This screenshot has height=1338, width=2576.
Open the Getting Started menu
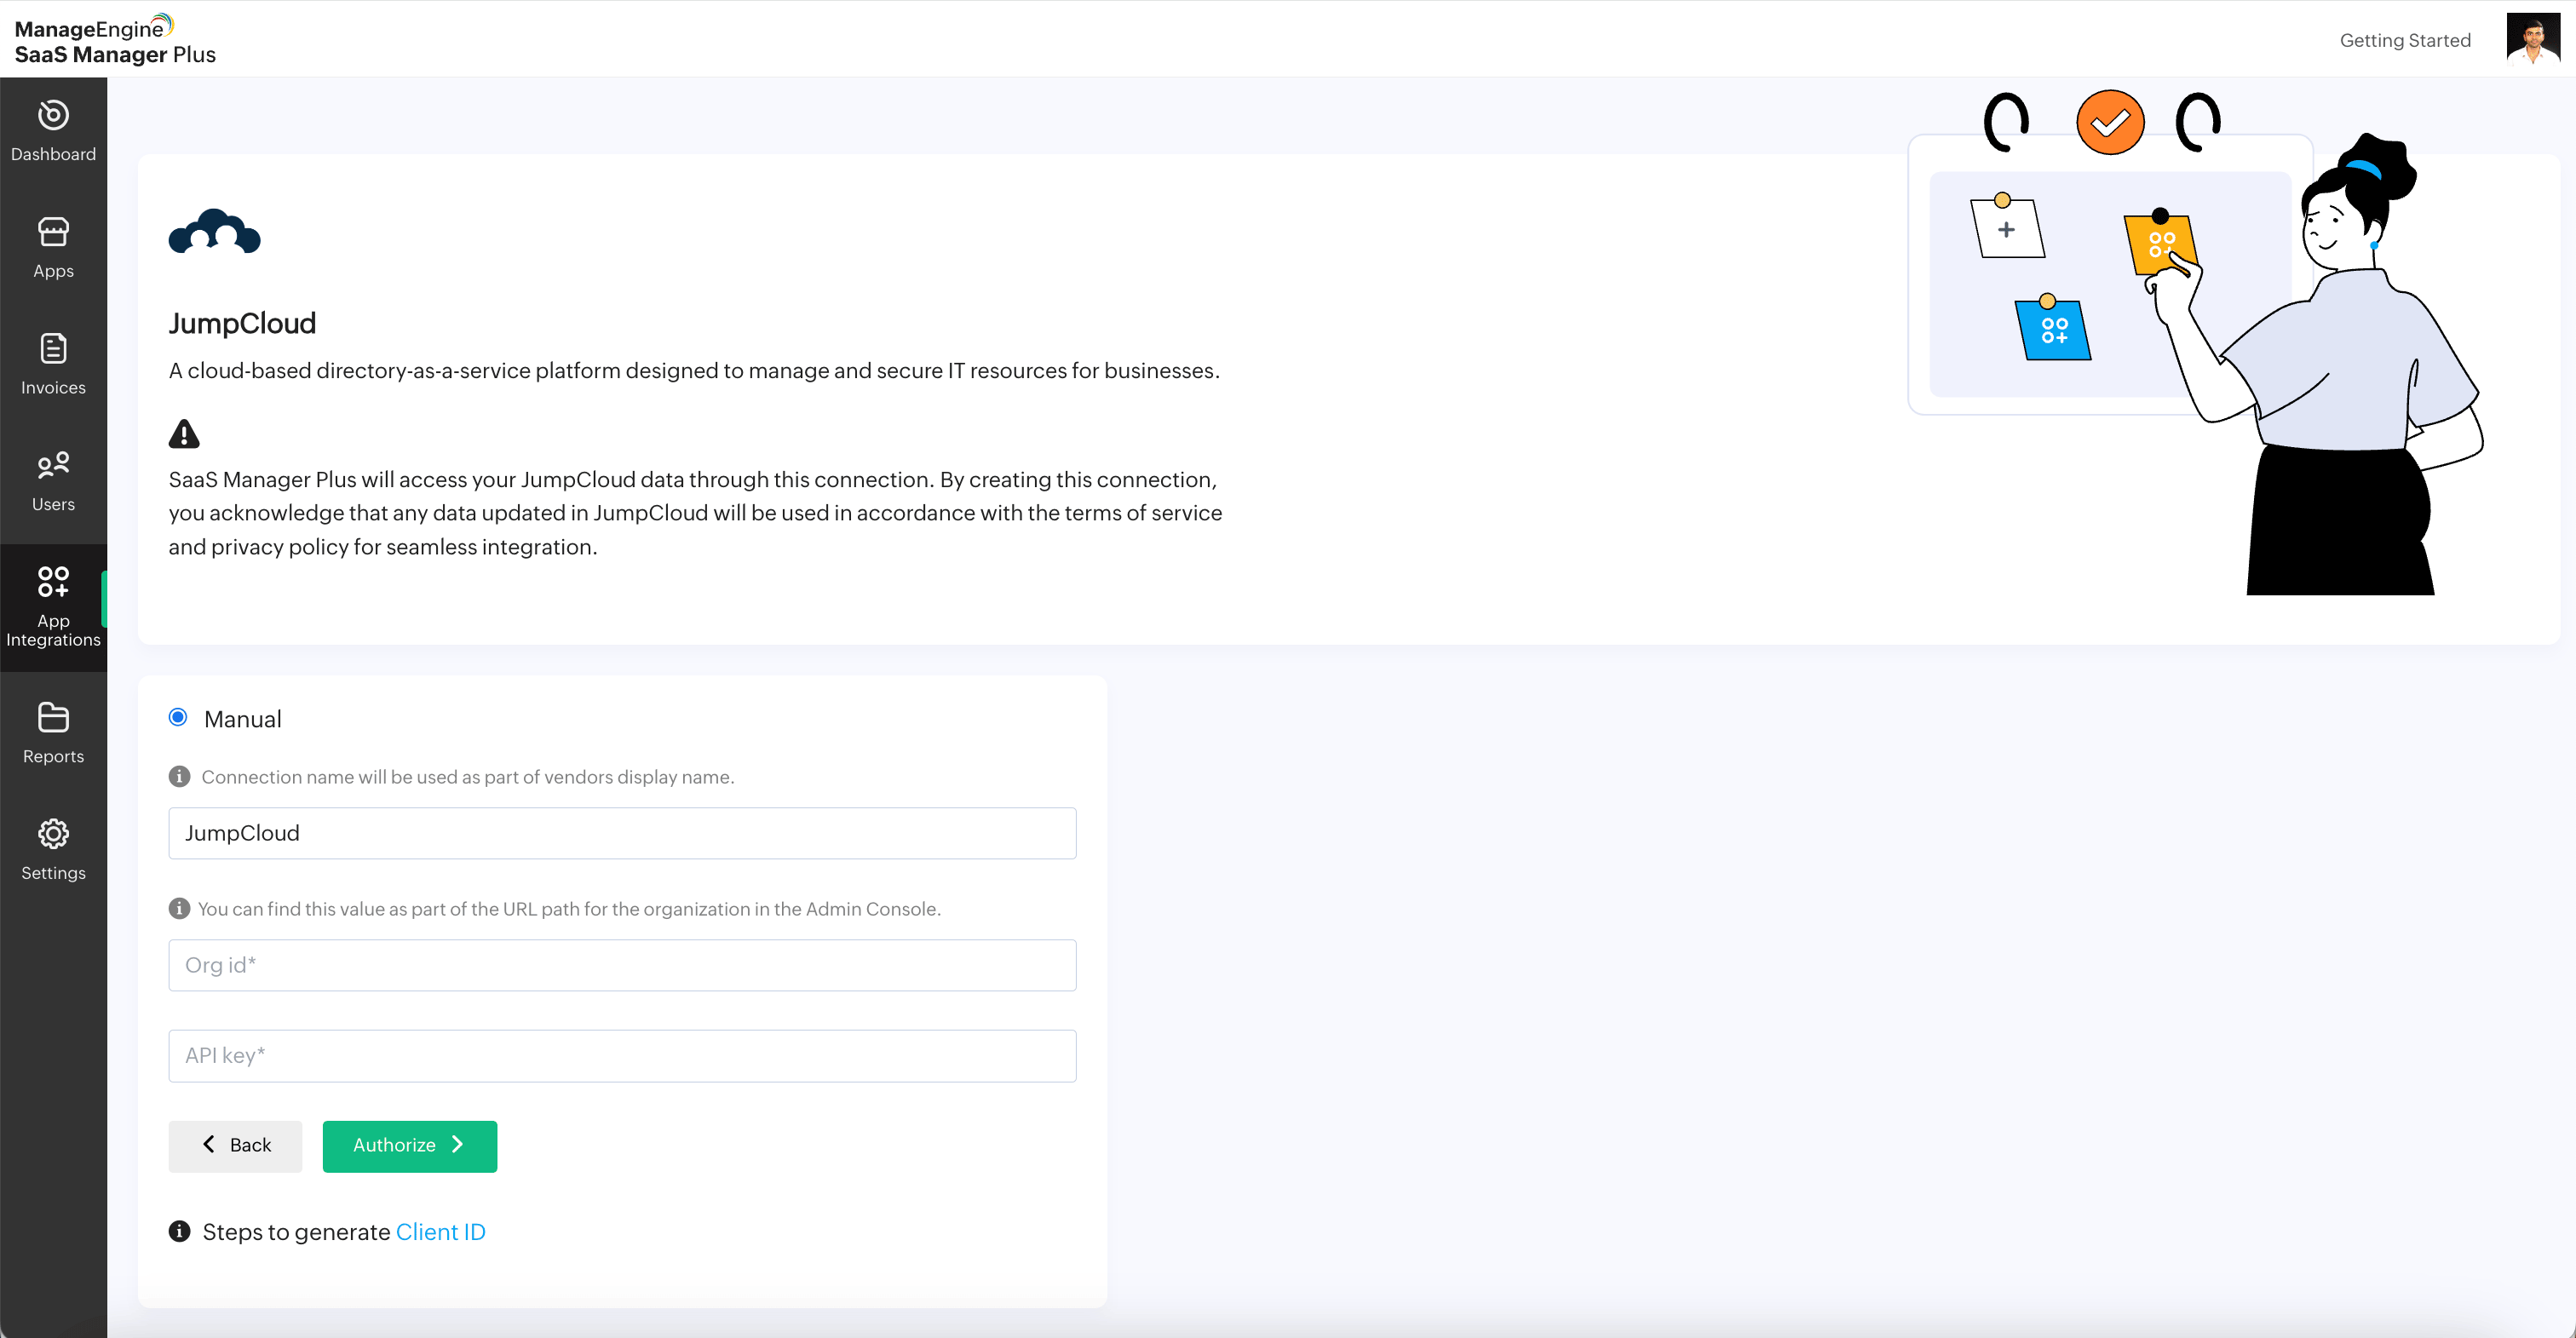click(2405, 40)
